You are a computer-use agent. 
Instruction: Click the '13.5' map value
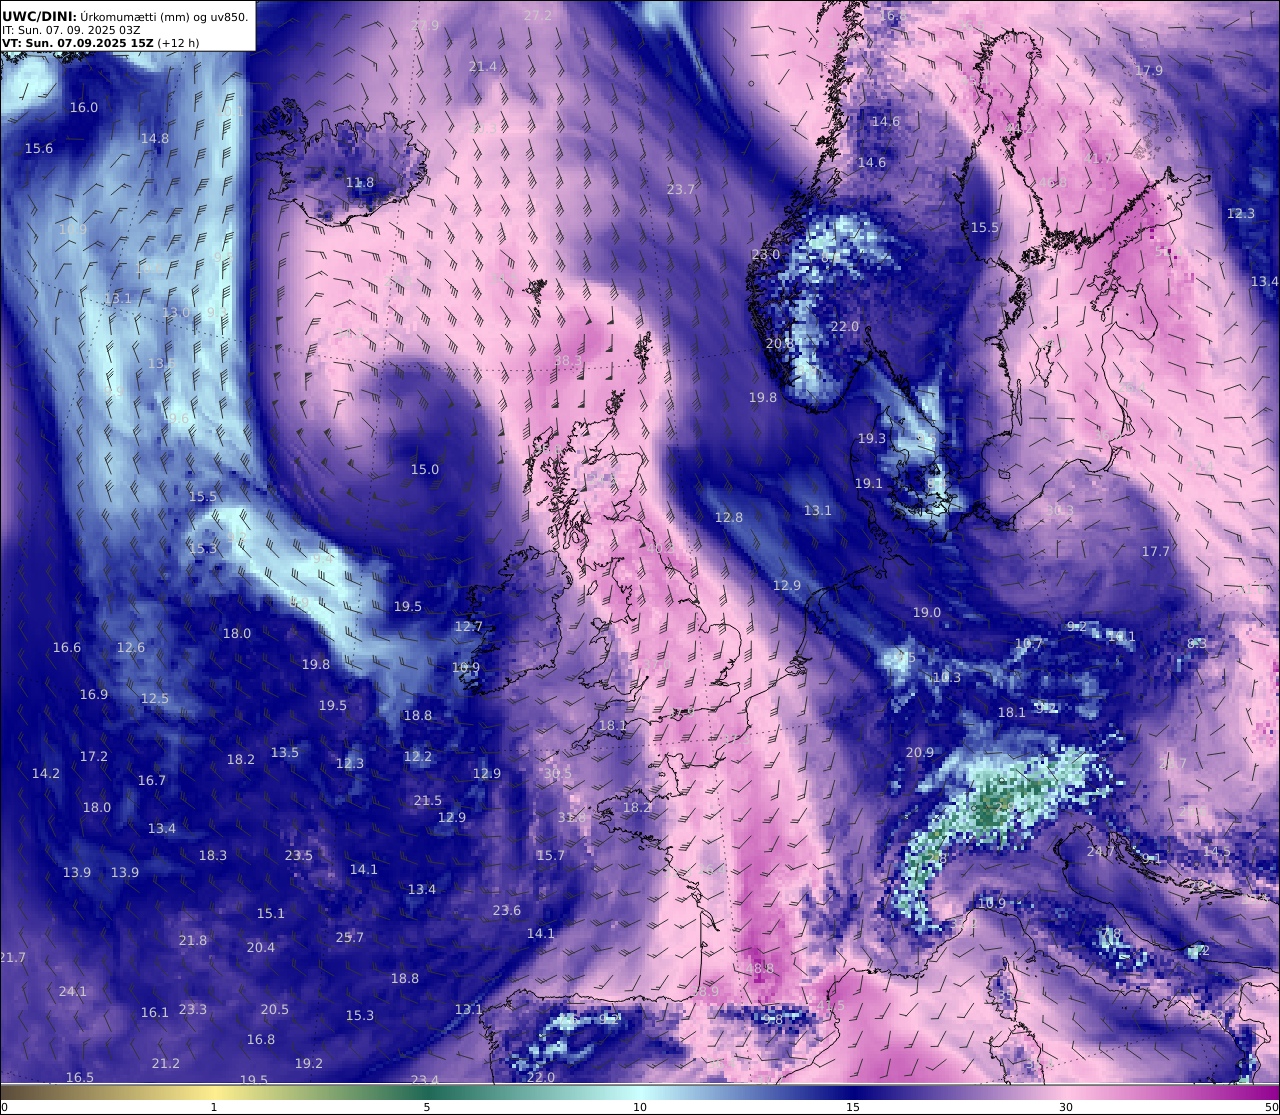point(285,753)
